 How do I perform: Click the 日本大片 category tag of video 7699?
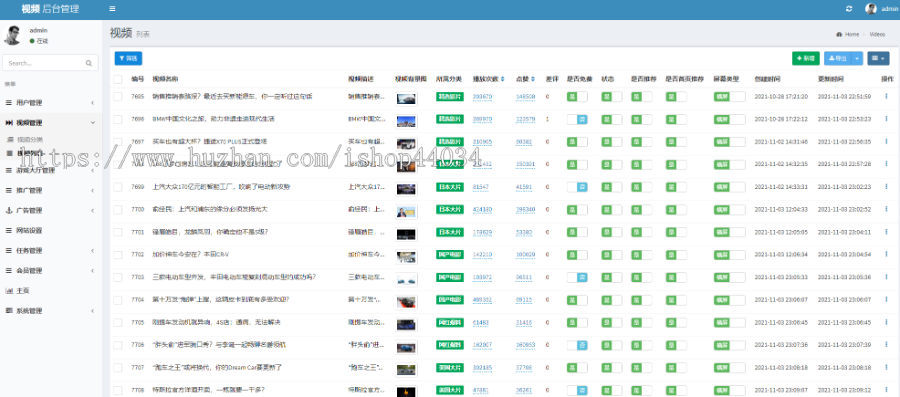click(x=449, y=187)
